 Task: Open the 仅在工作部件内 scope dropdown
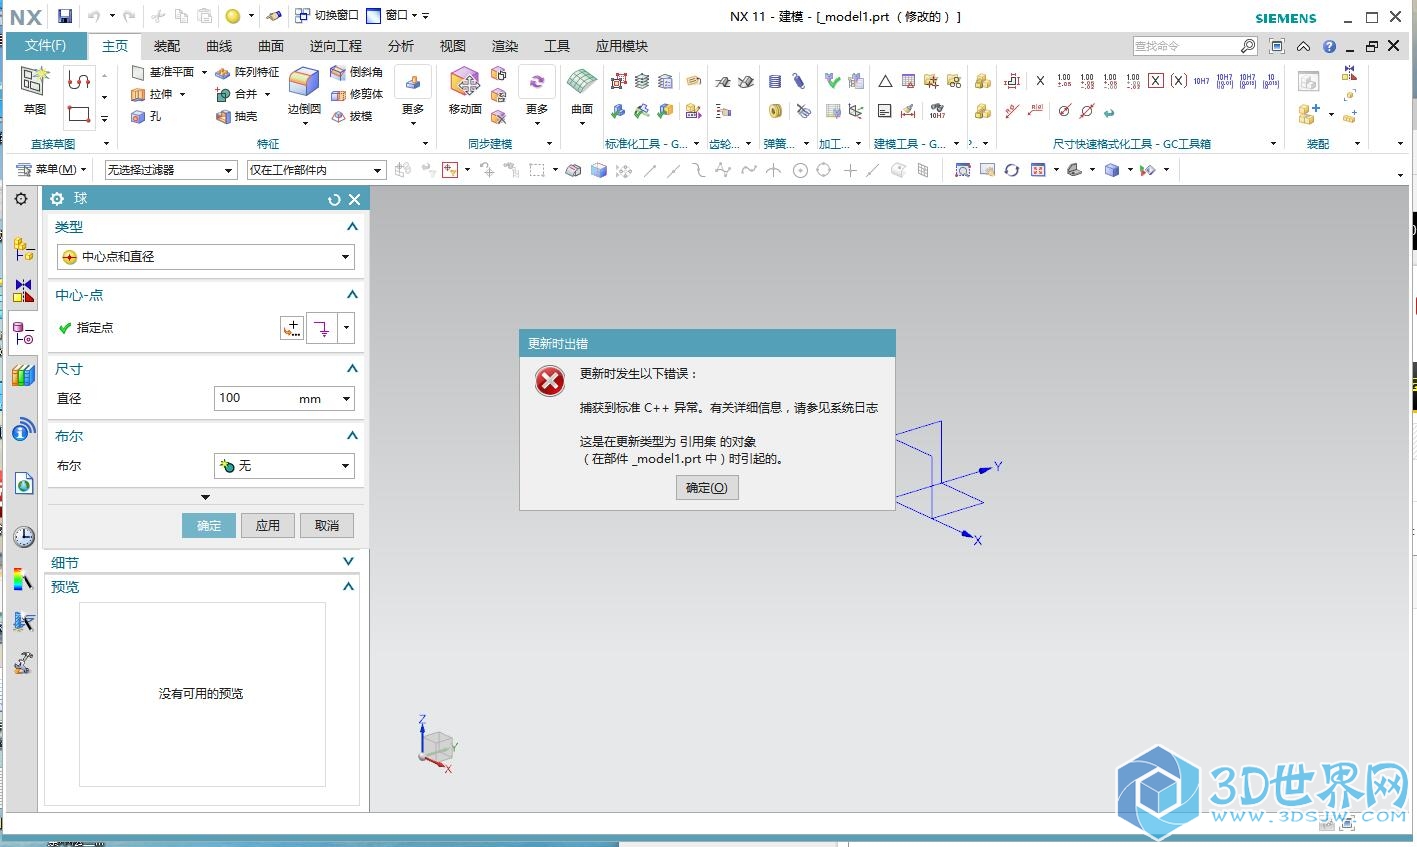pos(316,170)
